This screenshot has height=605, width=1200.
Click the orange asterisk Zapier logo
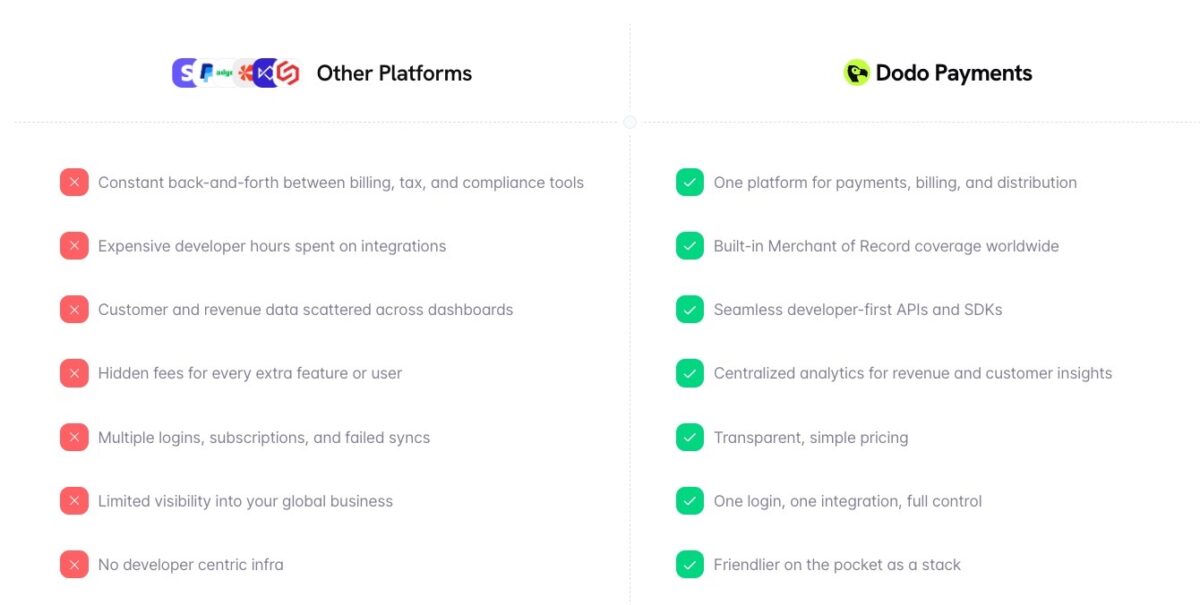pos(245,73)
